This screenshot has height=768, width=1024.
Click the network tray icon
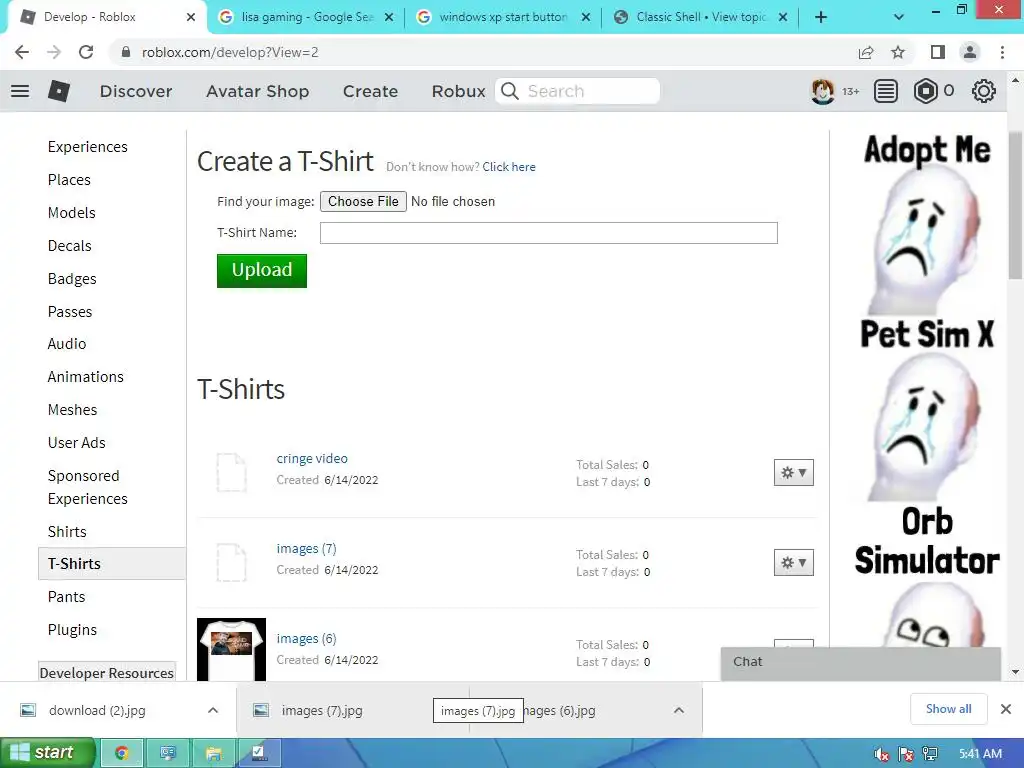pos(930,754)
